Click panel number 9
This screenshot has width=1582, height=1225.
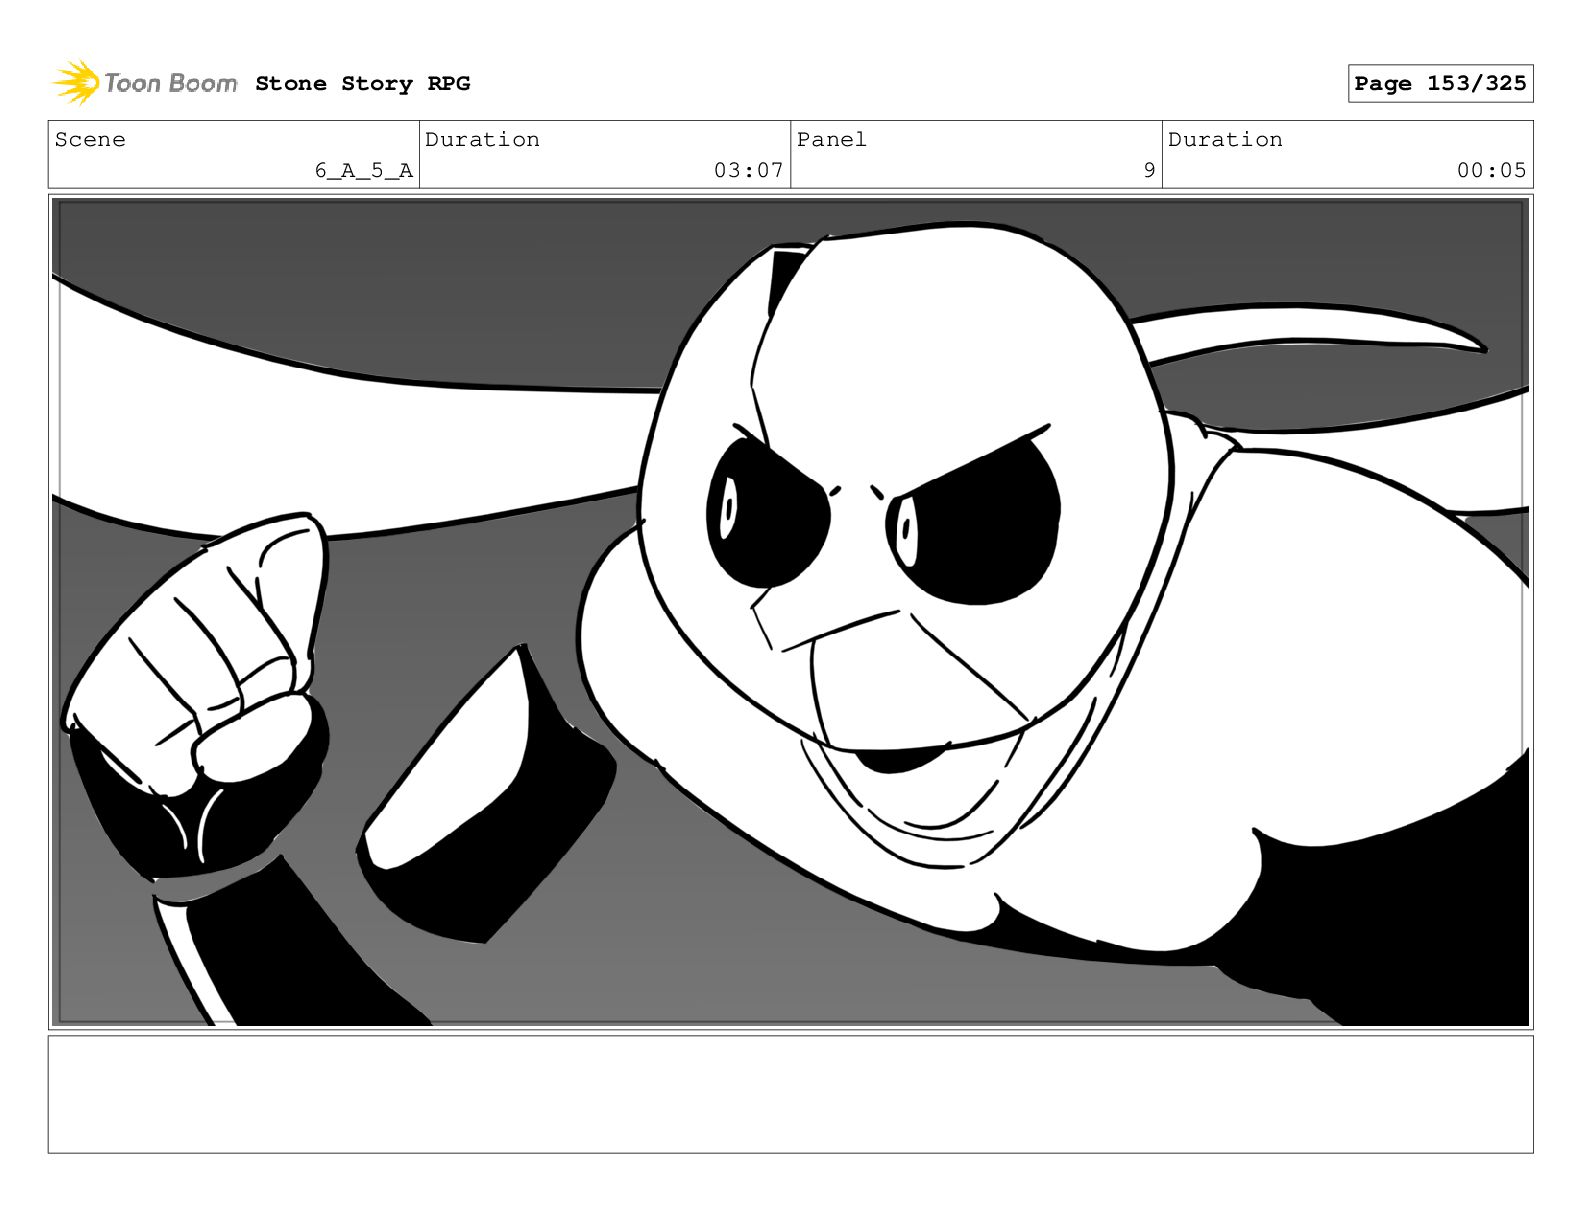pyautogui.click(x=1150, y=171)
